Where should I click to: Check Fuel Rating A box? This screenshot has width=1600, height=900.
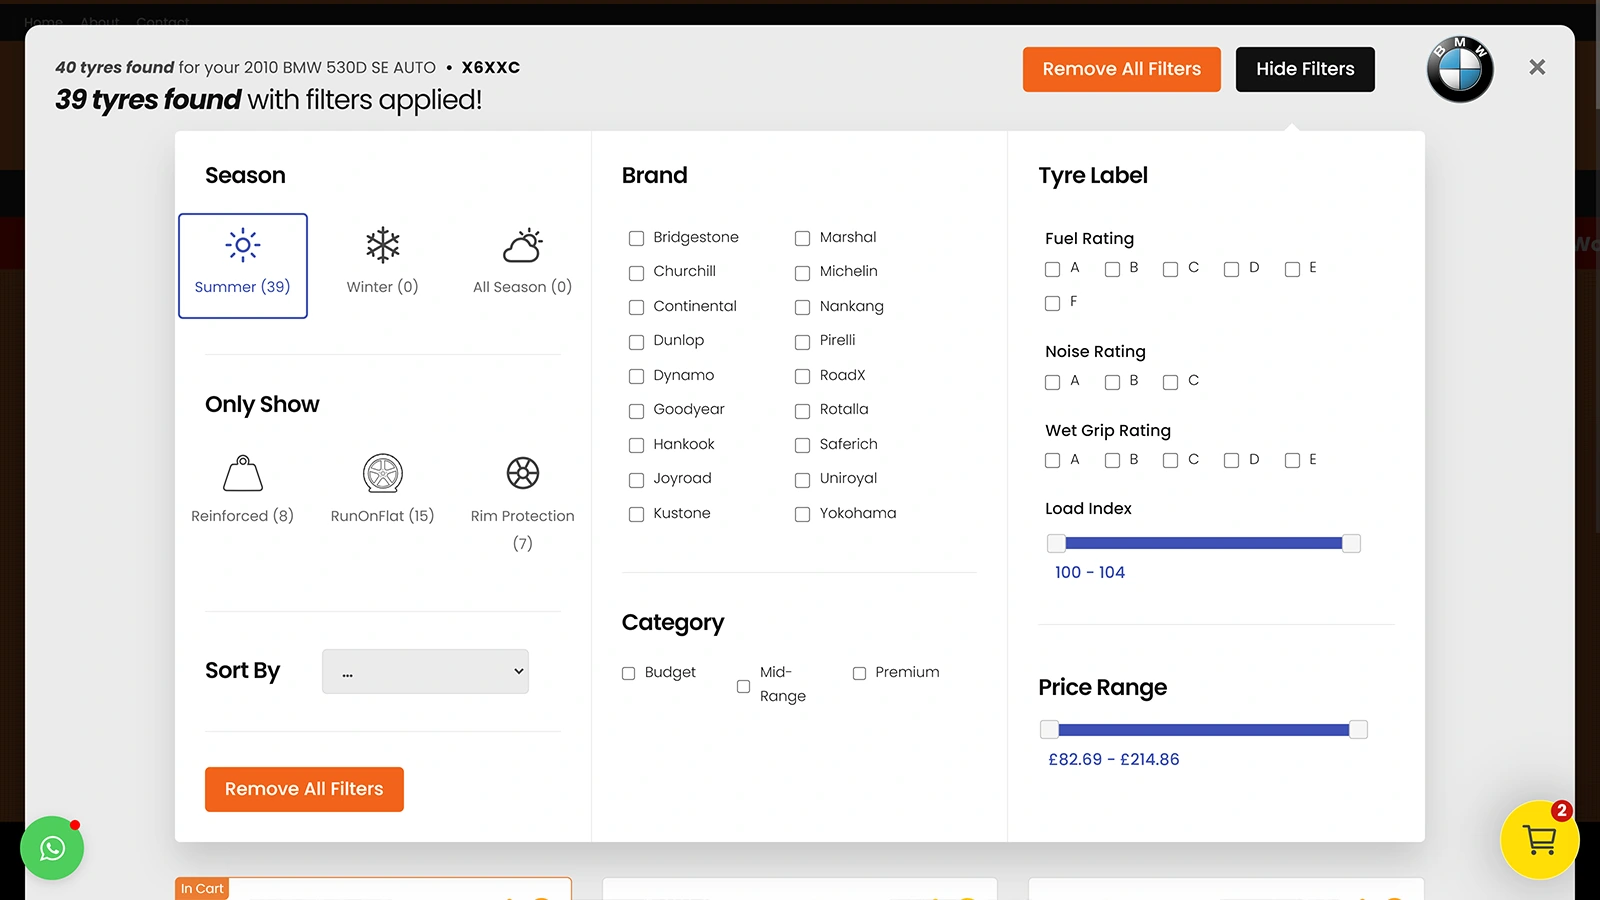click(1052, 269)
